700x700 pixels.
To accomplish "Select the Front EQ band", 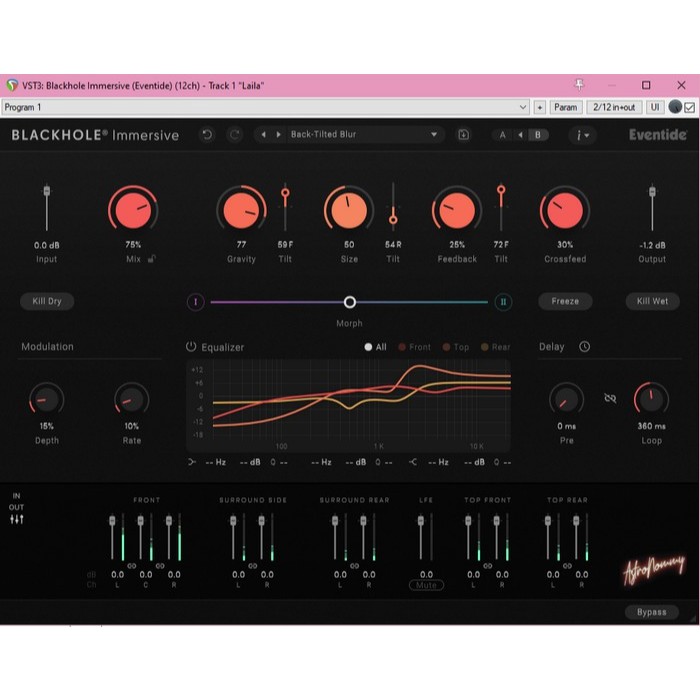I will tap(414, 347).
